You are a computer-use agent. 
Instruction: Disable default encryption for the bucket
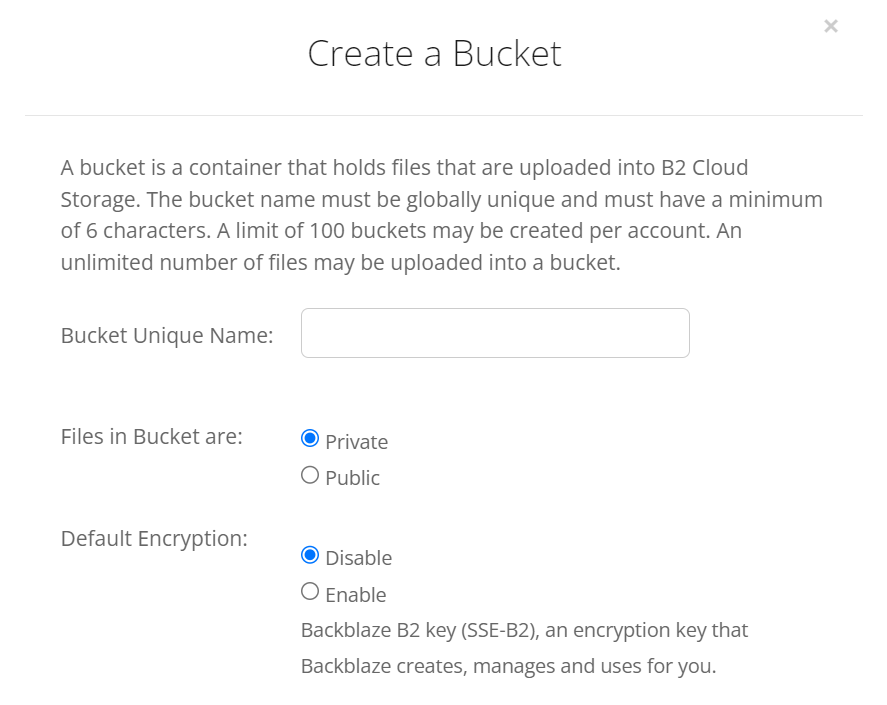pos(310,553)
